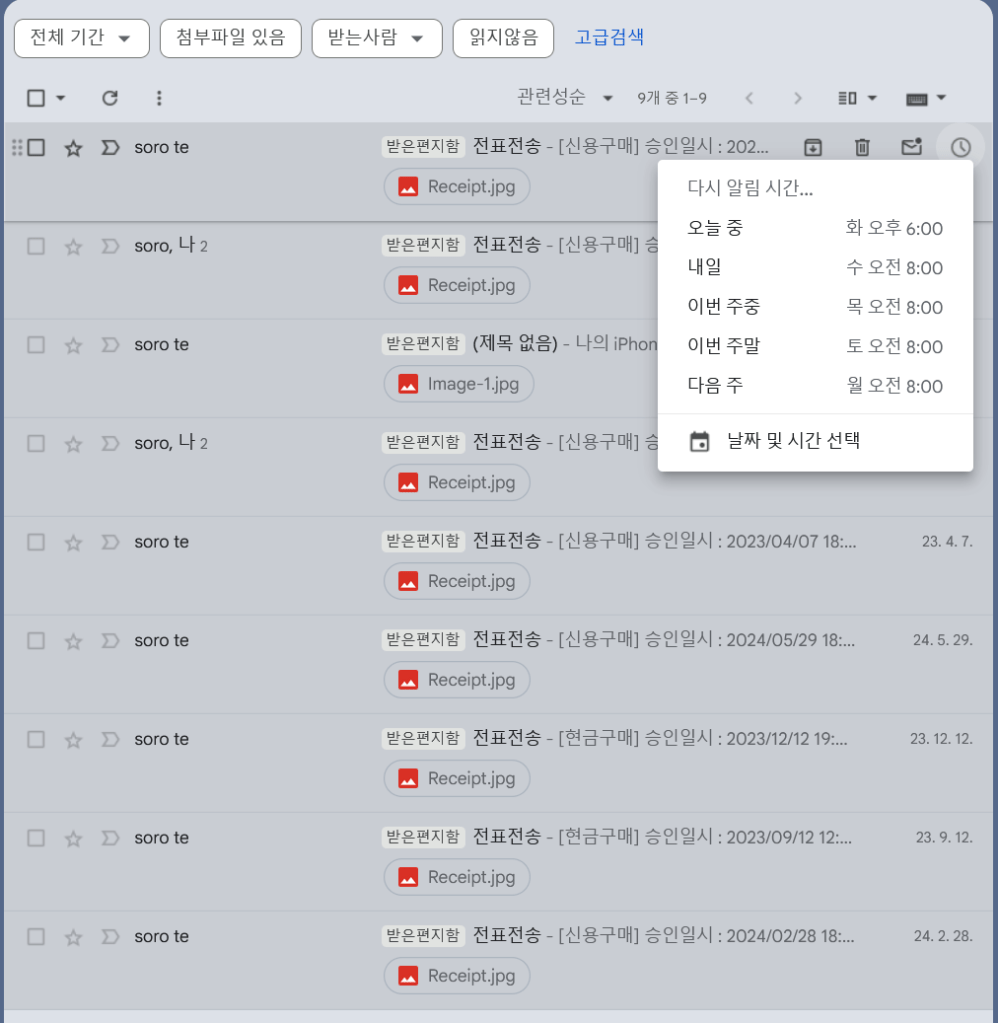Check the (제목 없음) email checkbox
This screenshot has height=1023, width=998.
(x=36, y=345)
